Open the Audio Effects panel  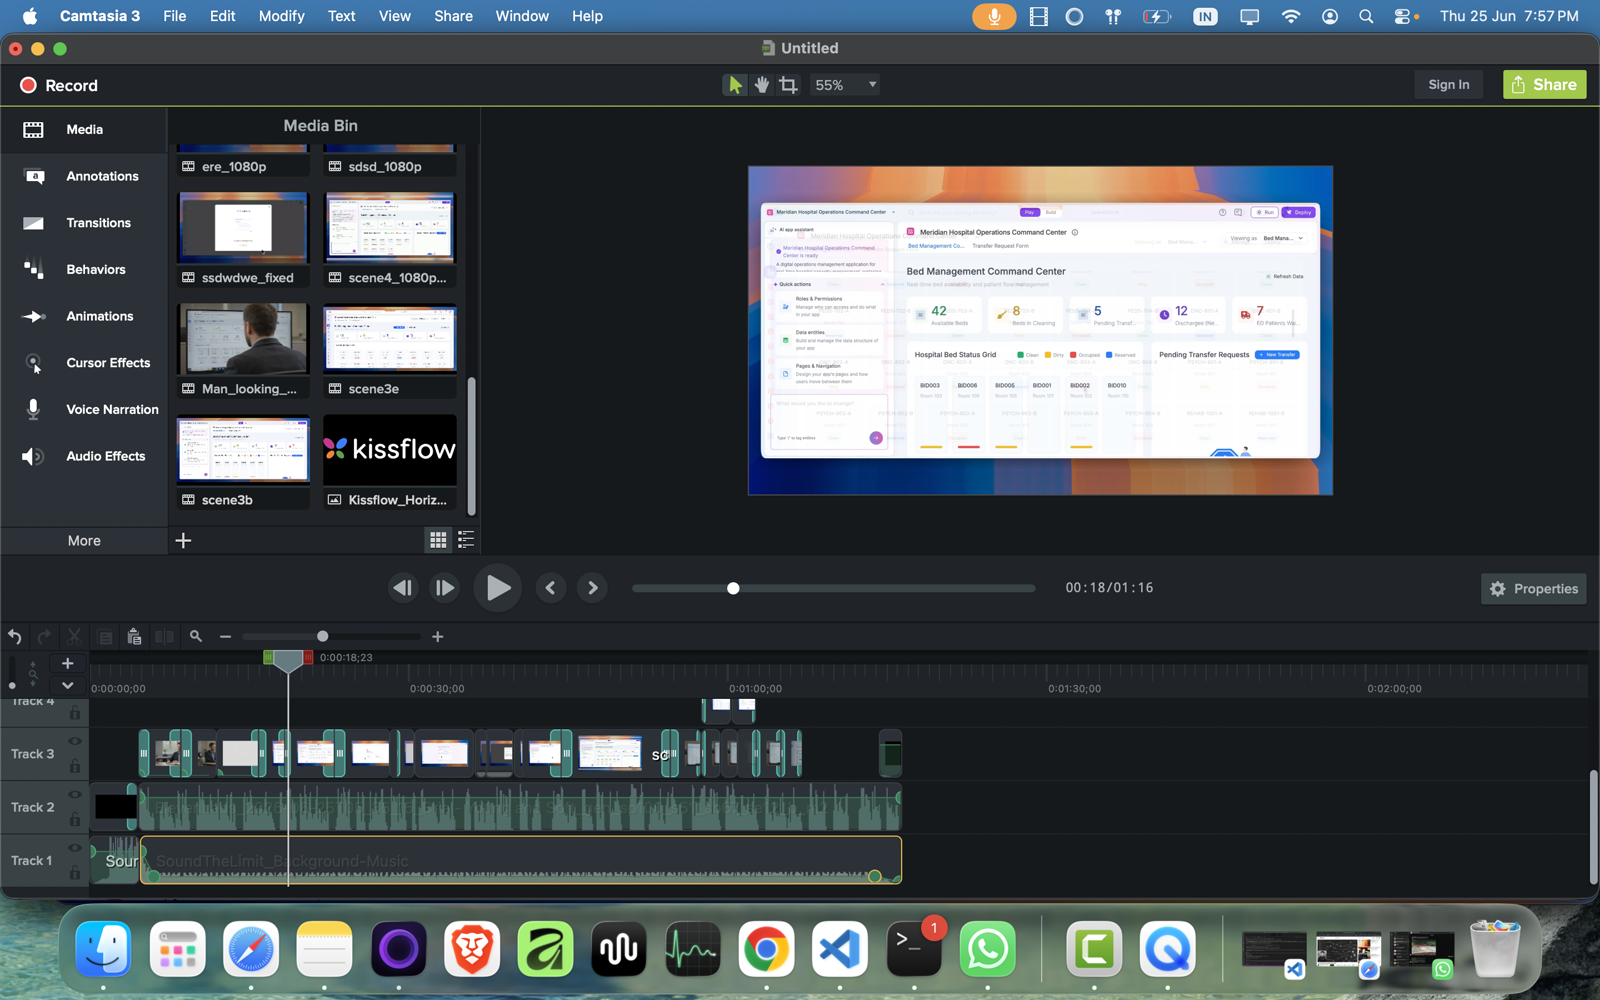pyautogui.click(x=83, y=456)
